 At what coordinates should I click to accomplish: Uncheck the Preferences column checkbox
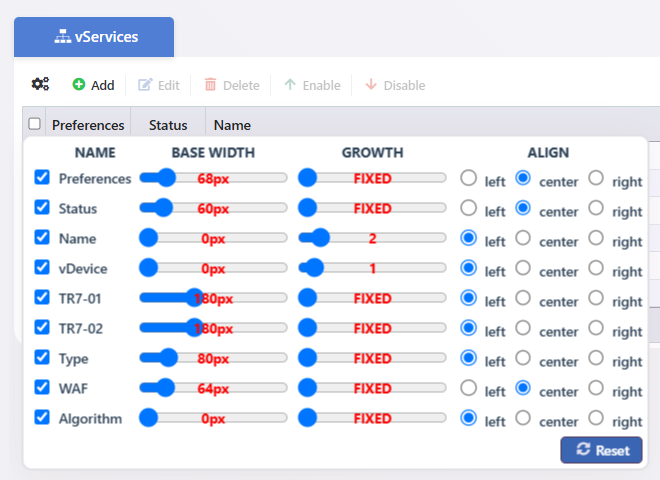click(42, 177)
